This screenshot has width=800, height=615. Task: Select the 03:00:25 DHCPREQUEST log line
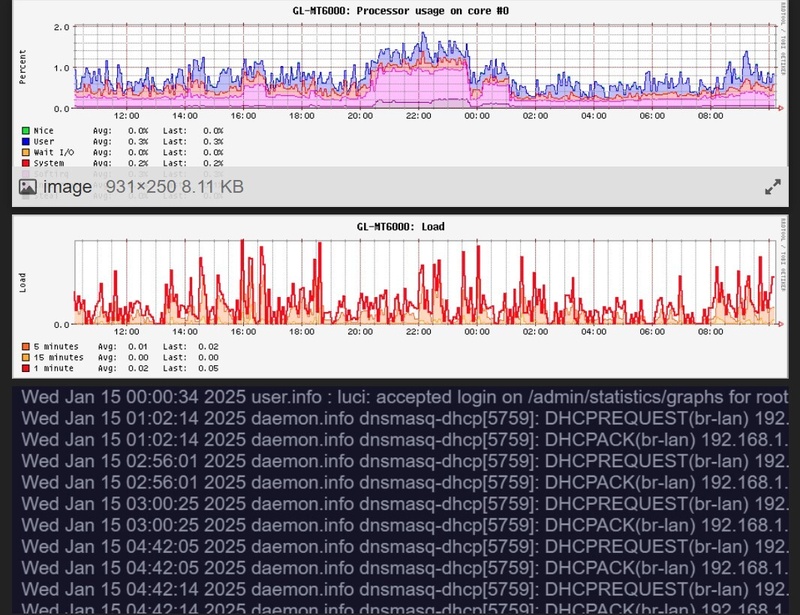click(x=405, y=504)
